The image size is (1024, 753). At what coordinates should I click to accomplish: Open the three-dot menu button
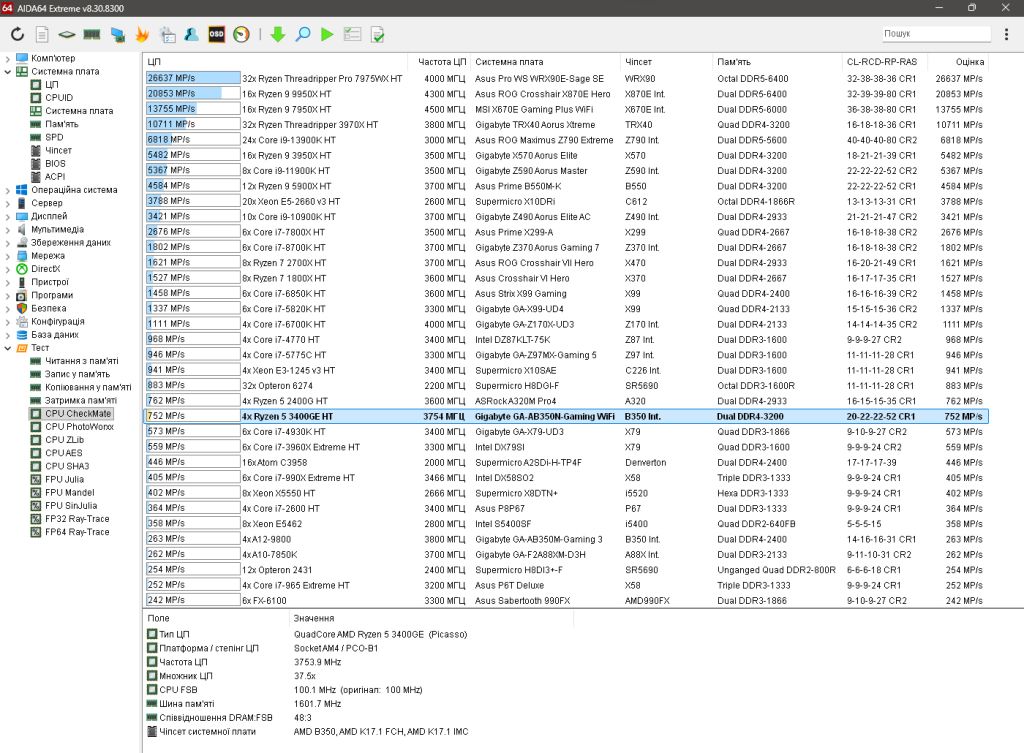click(1006, 33)
